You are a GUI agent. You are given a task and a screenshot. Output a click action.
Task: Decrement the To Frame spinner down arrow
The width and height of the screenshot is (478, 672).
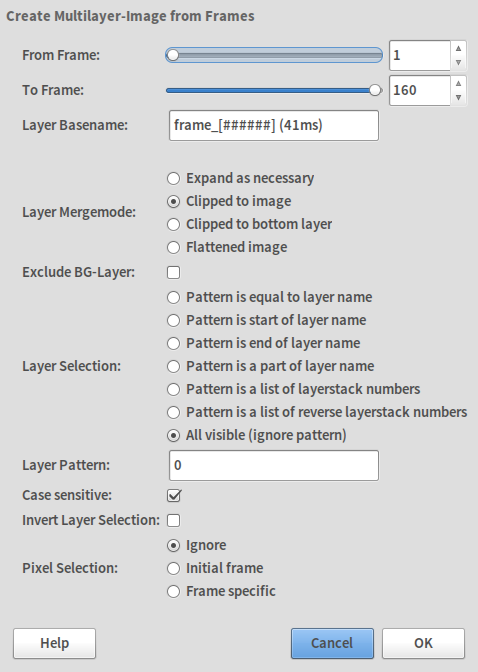458,98
